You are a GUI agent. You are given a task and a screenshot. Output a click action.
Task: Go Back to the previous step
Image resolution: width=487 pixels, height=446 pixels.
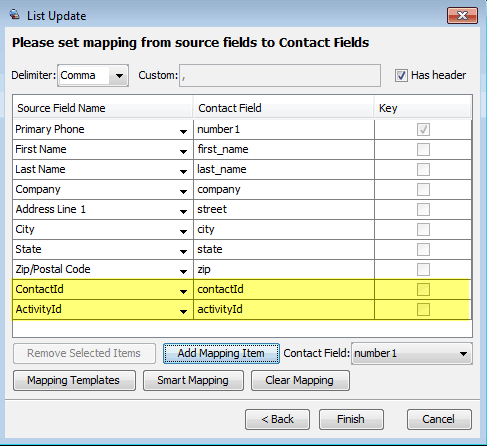click(x=277, y=419)
